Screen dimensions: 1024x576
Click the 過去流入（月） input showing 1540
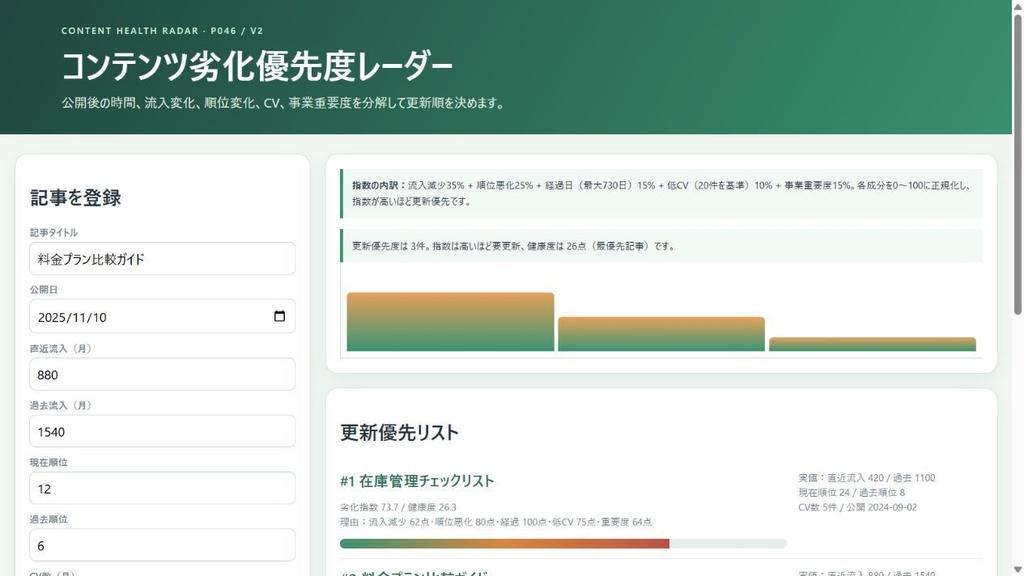[x=162, y=431]
